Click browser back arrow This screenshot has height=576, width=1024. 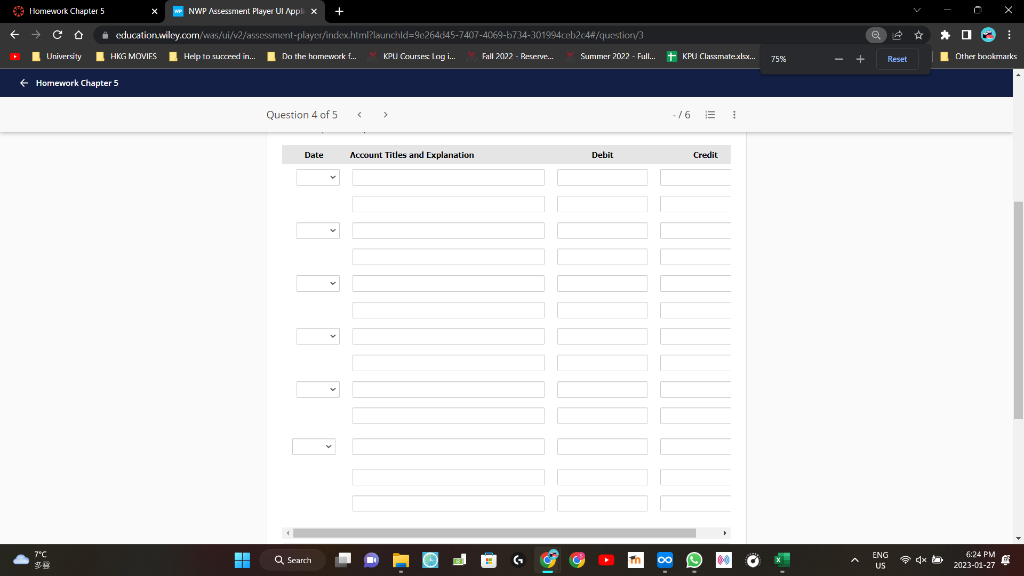pos(14,35)
